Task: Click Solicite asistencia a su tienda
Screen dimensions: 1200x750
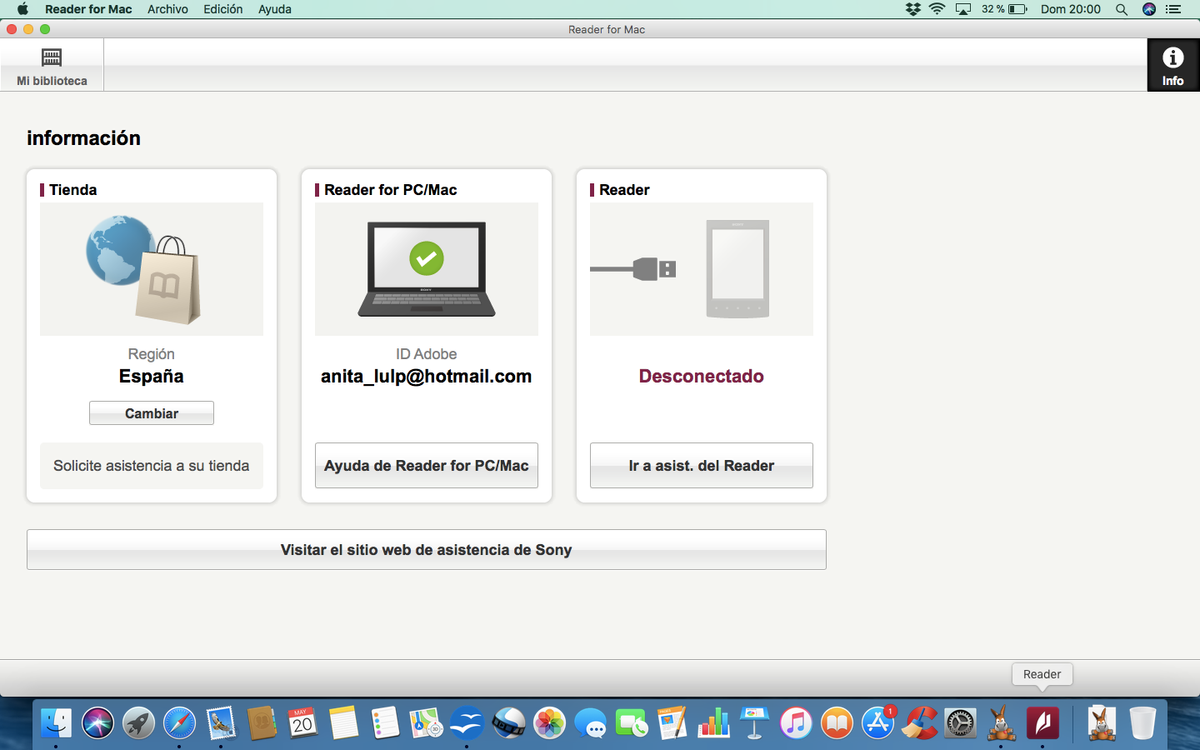Action: 151,466
